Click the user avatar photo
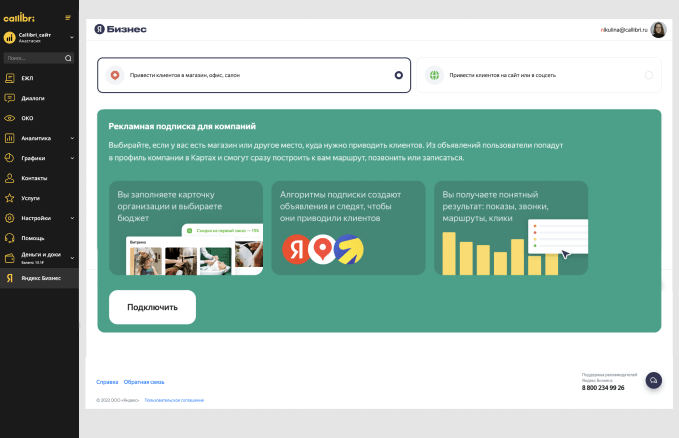Viewport: 679px width, 438px height. [658, 30]
